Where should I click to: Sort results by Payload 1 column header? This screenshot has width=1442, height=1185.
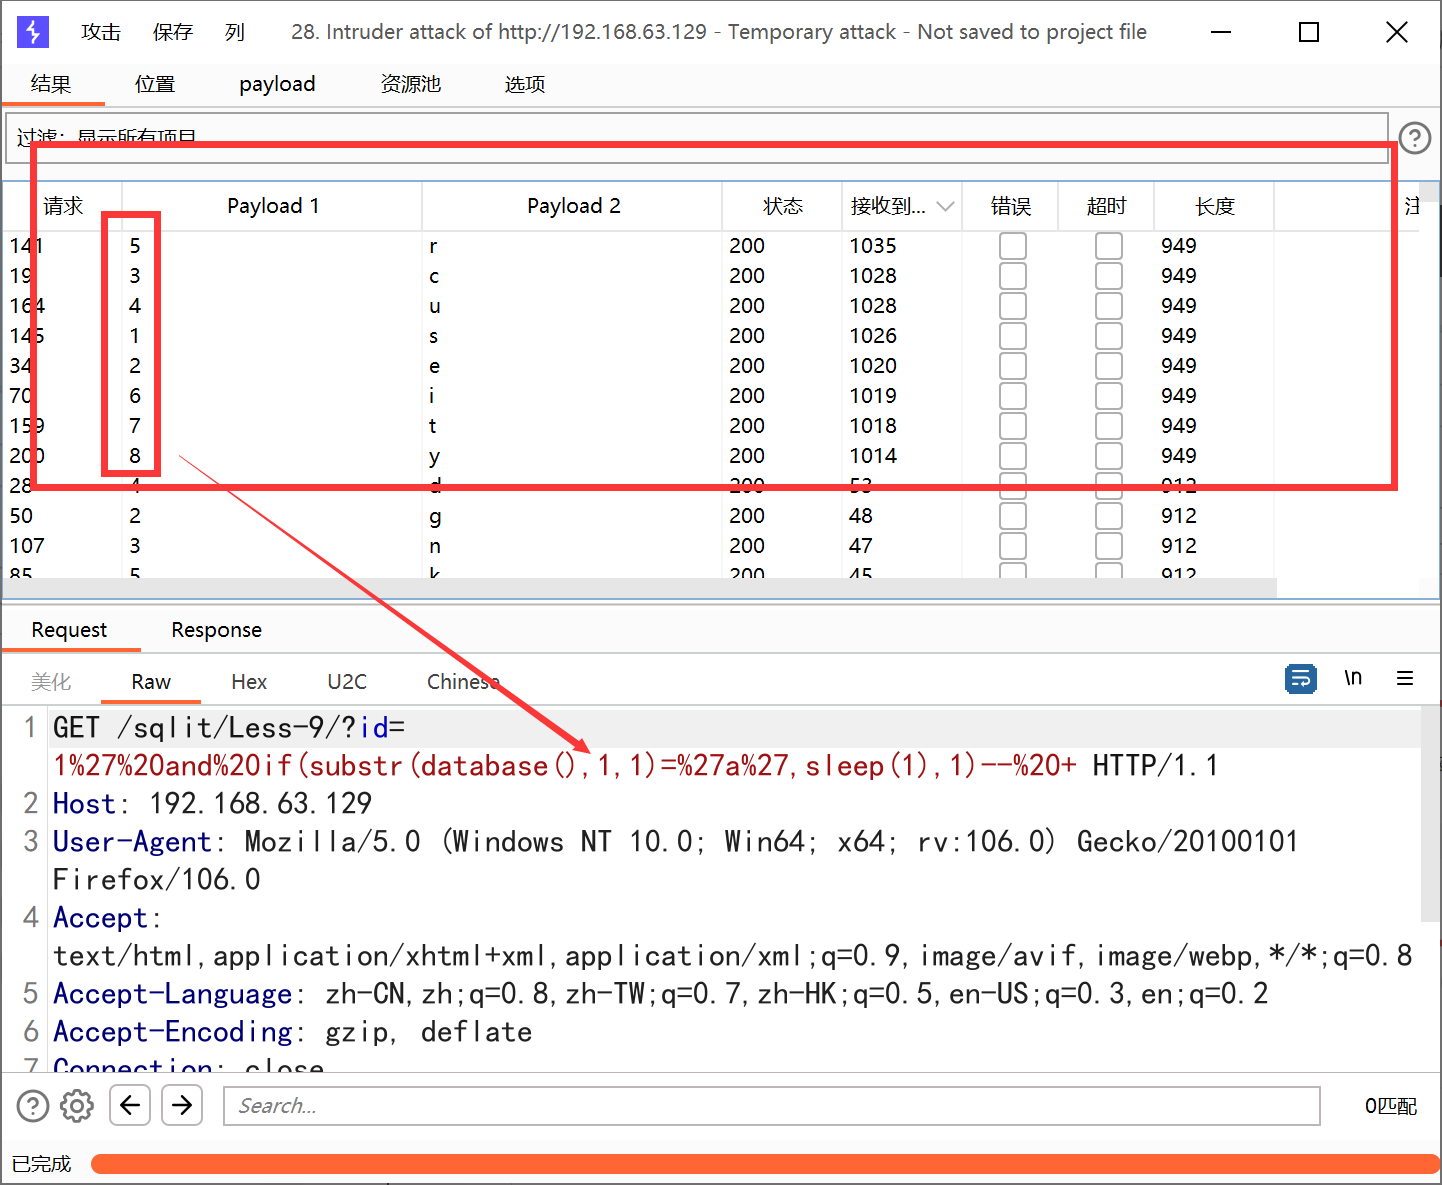pos(273,206)
